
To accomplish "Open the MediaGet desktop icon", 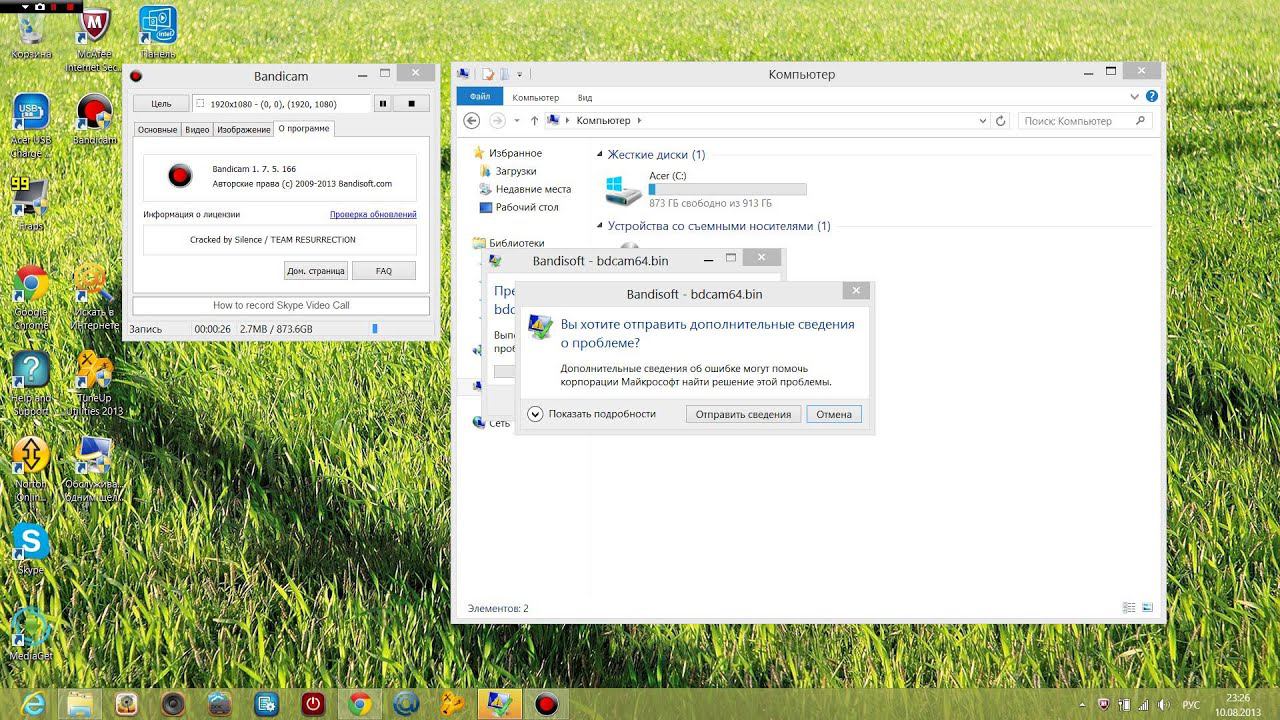I will (31, 636).
